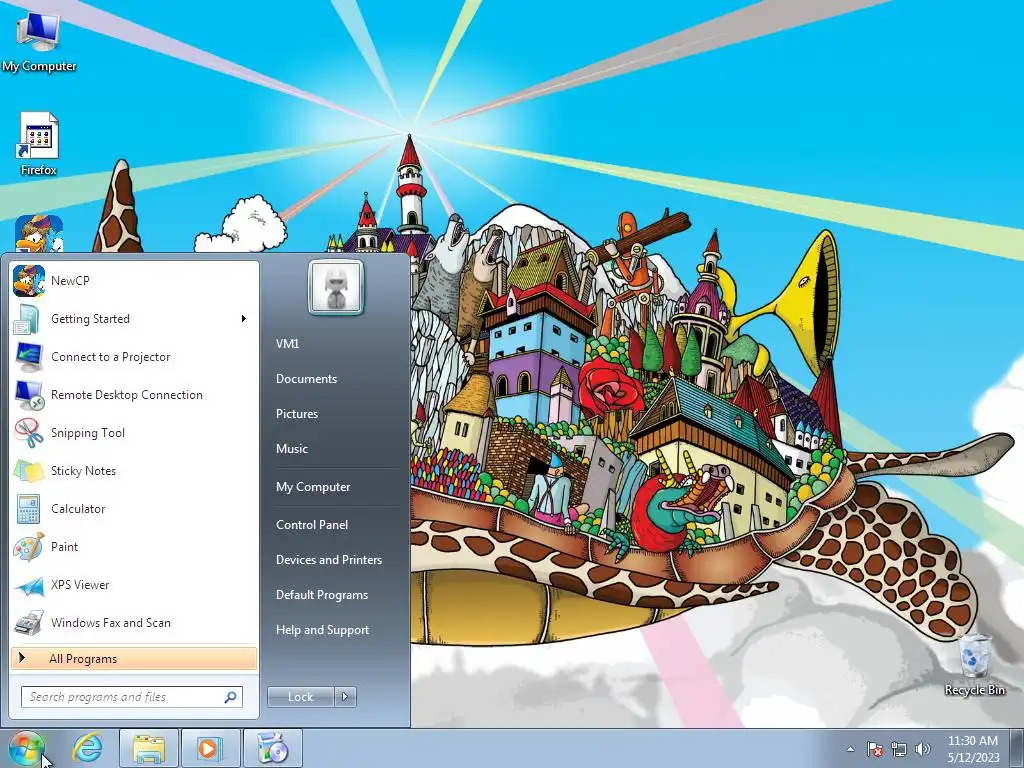Click the Action Center flag tray icon
Image resolution: width=1024 pixels, height=768 pixels.
pos(875,749)
